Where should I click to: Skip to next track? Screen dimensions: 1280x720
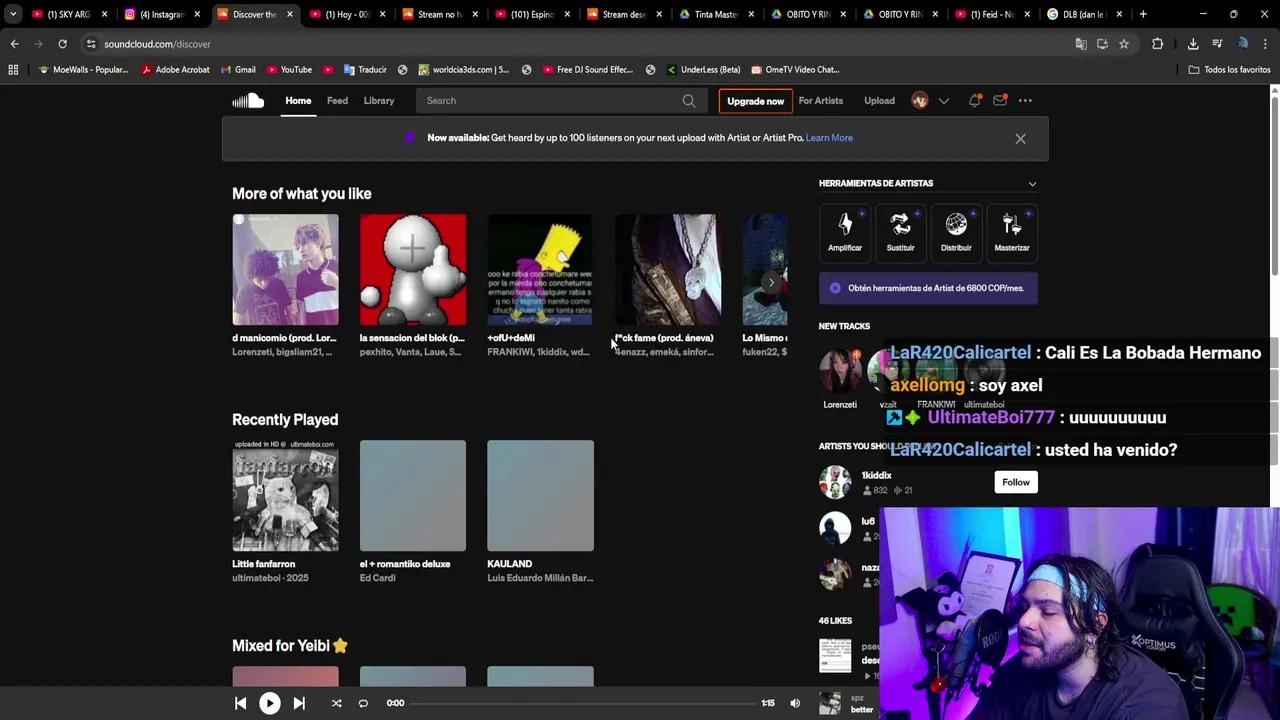coord(298,703)
